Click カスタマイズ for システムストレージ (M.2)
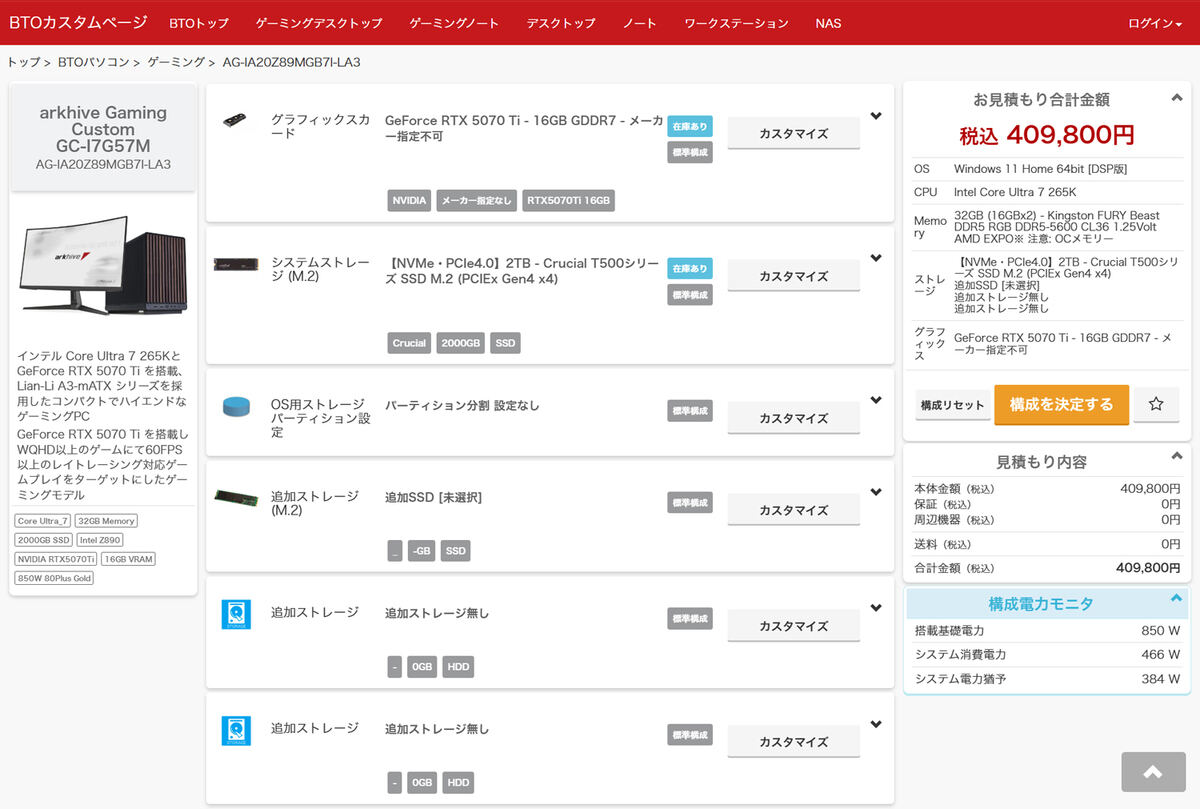1200x809 pixels. point(793,276)
